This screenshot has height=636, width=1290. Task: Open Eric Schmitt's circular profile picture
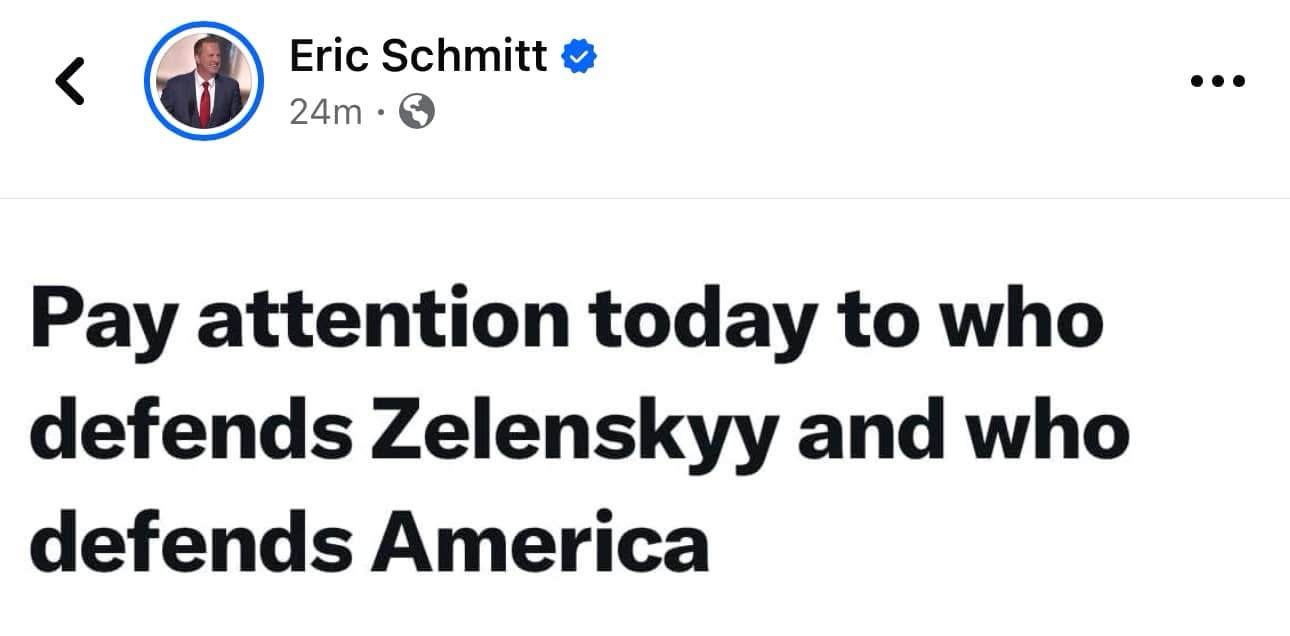tap(204, 81)
